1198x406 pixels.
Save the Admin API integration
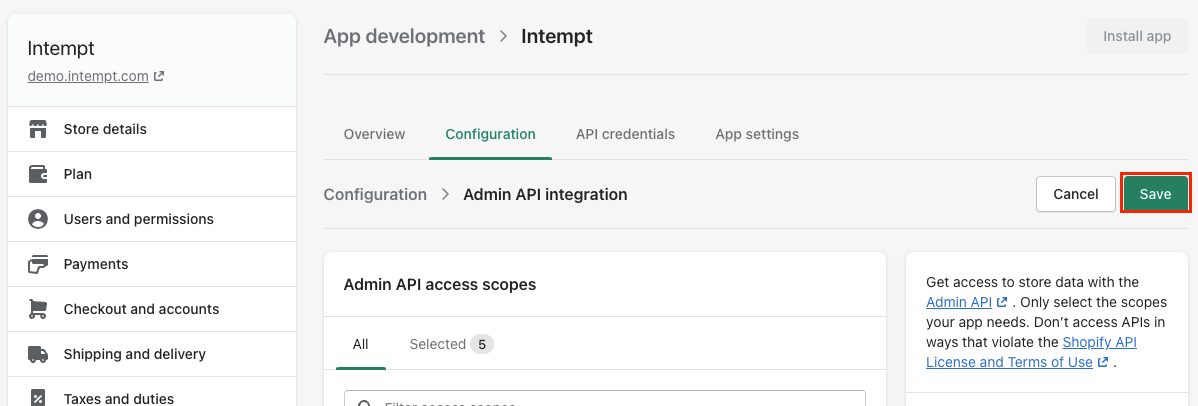tap(1155, 194)
